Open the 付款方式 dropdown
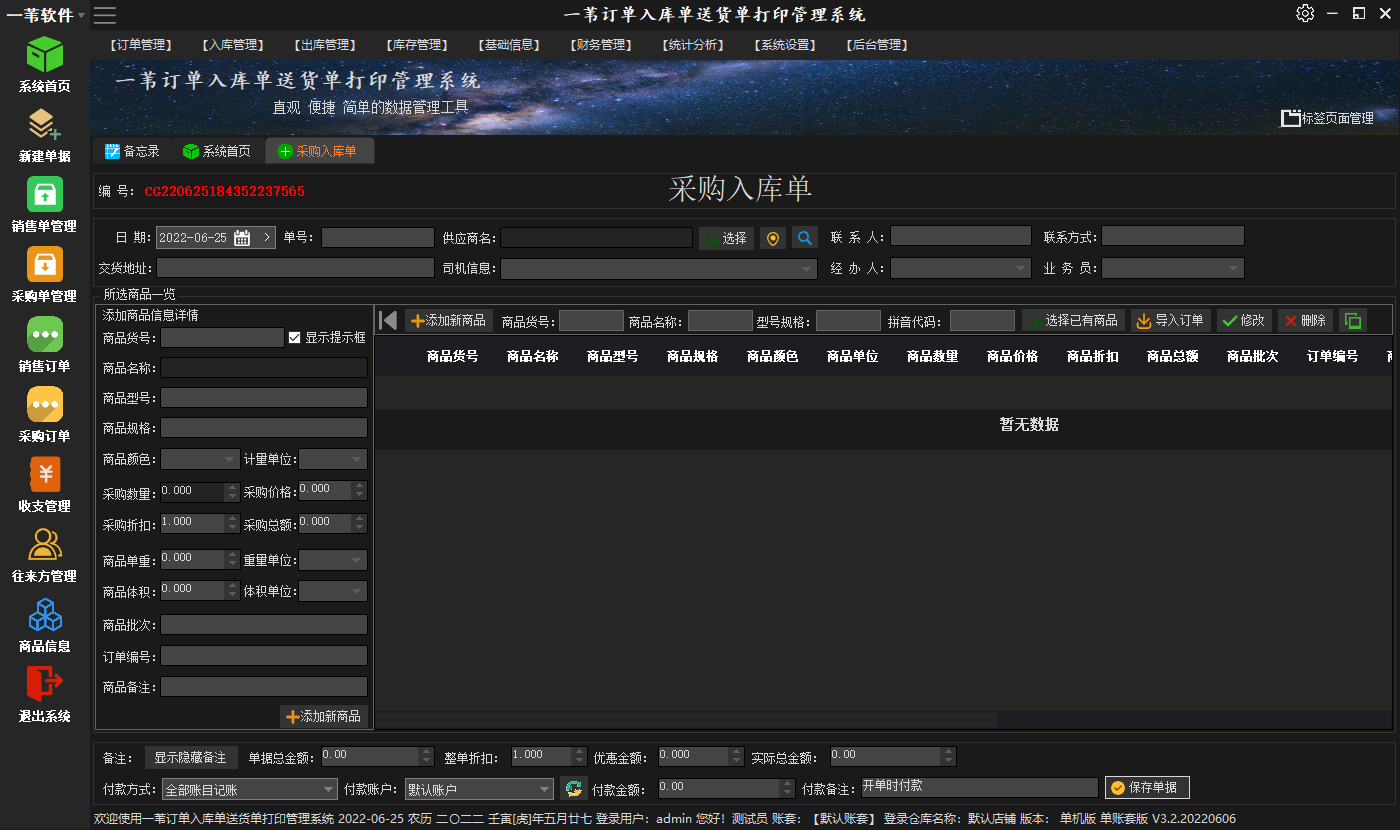This screenshot has height=830, width=1400. pos(329,790)
